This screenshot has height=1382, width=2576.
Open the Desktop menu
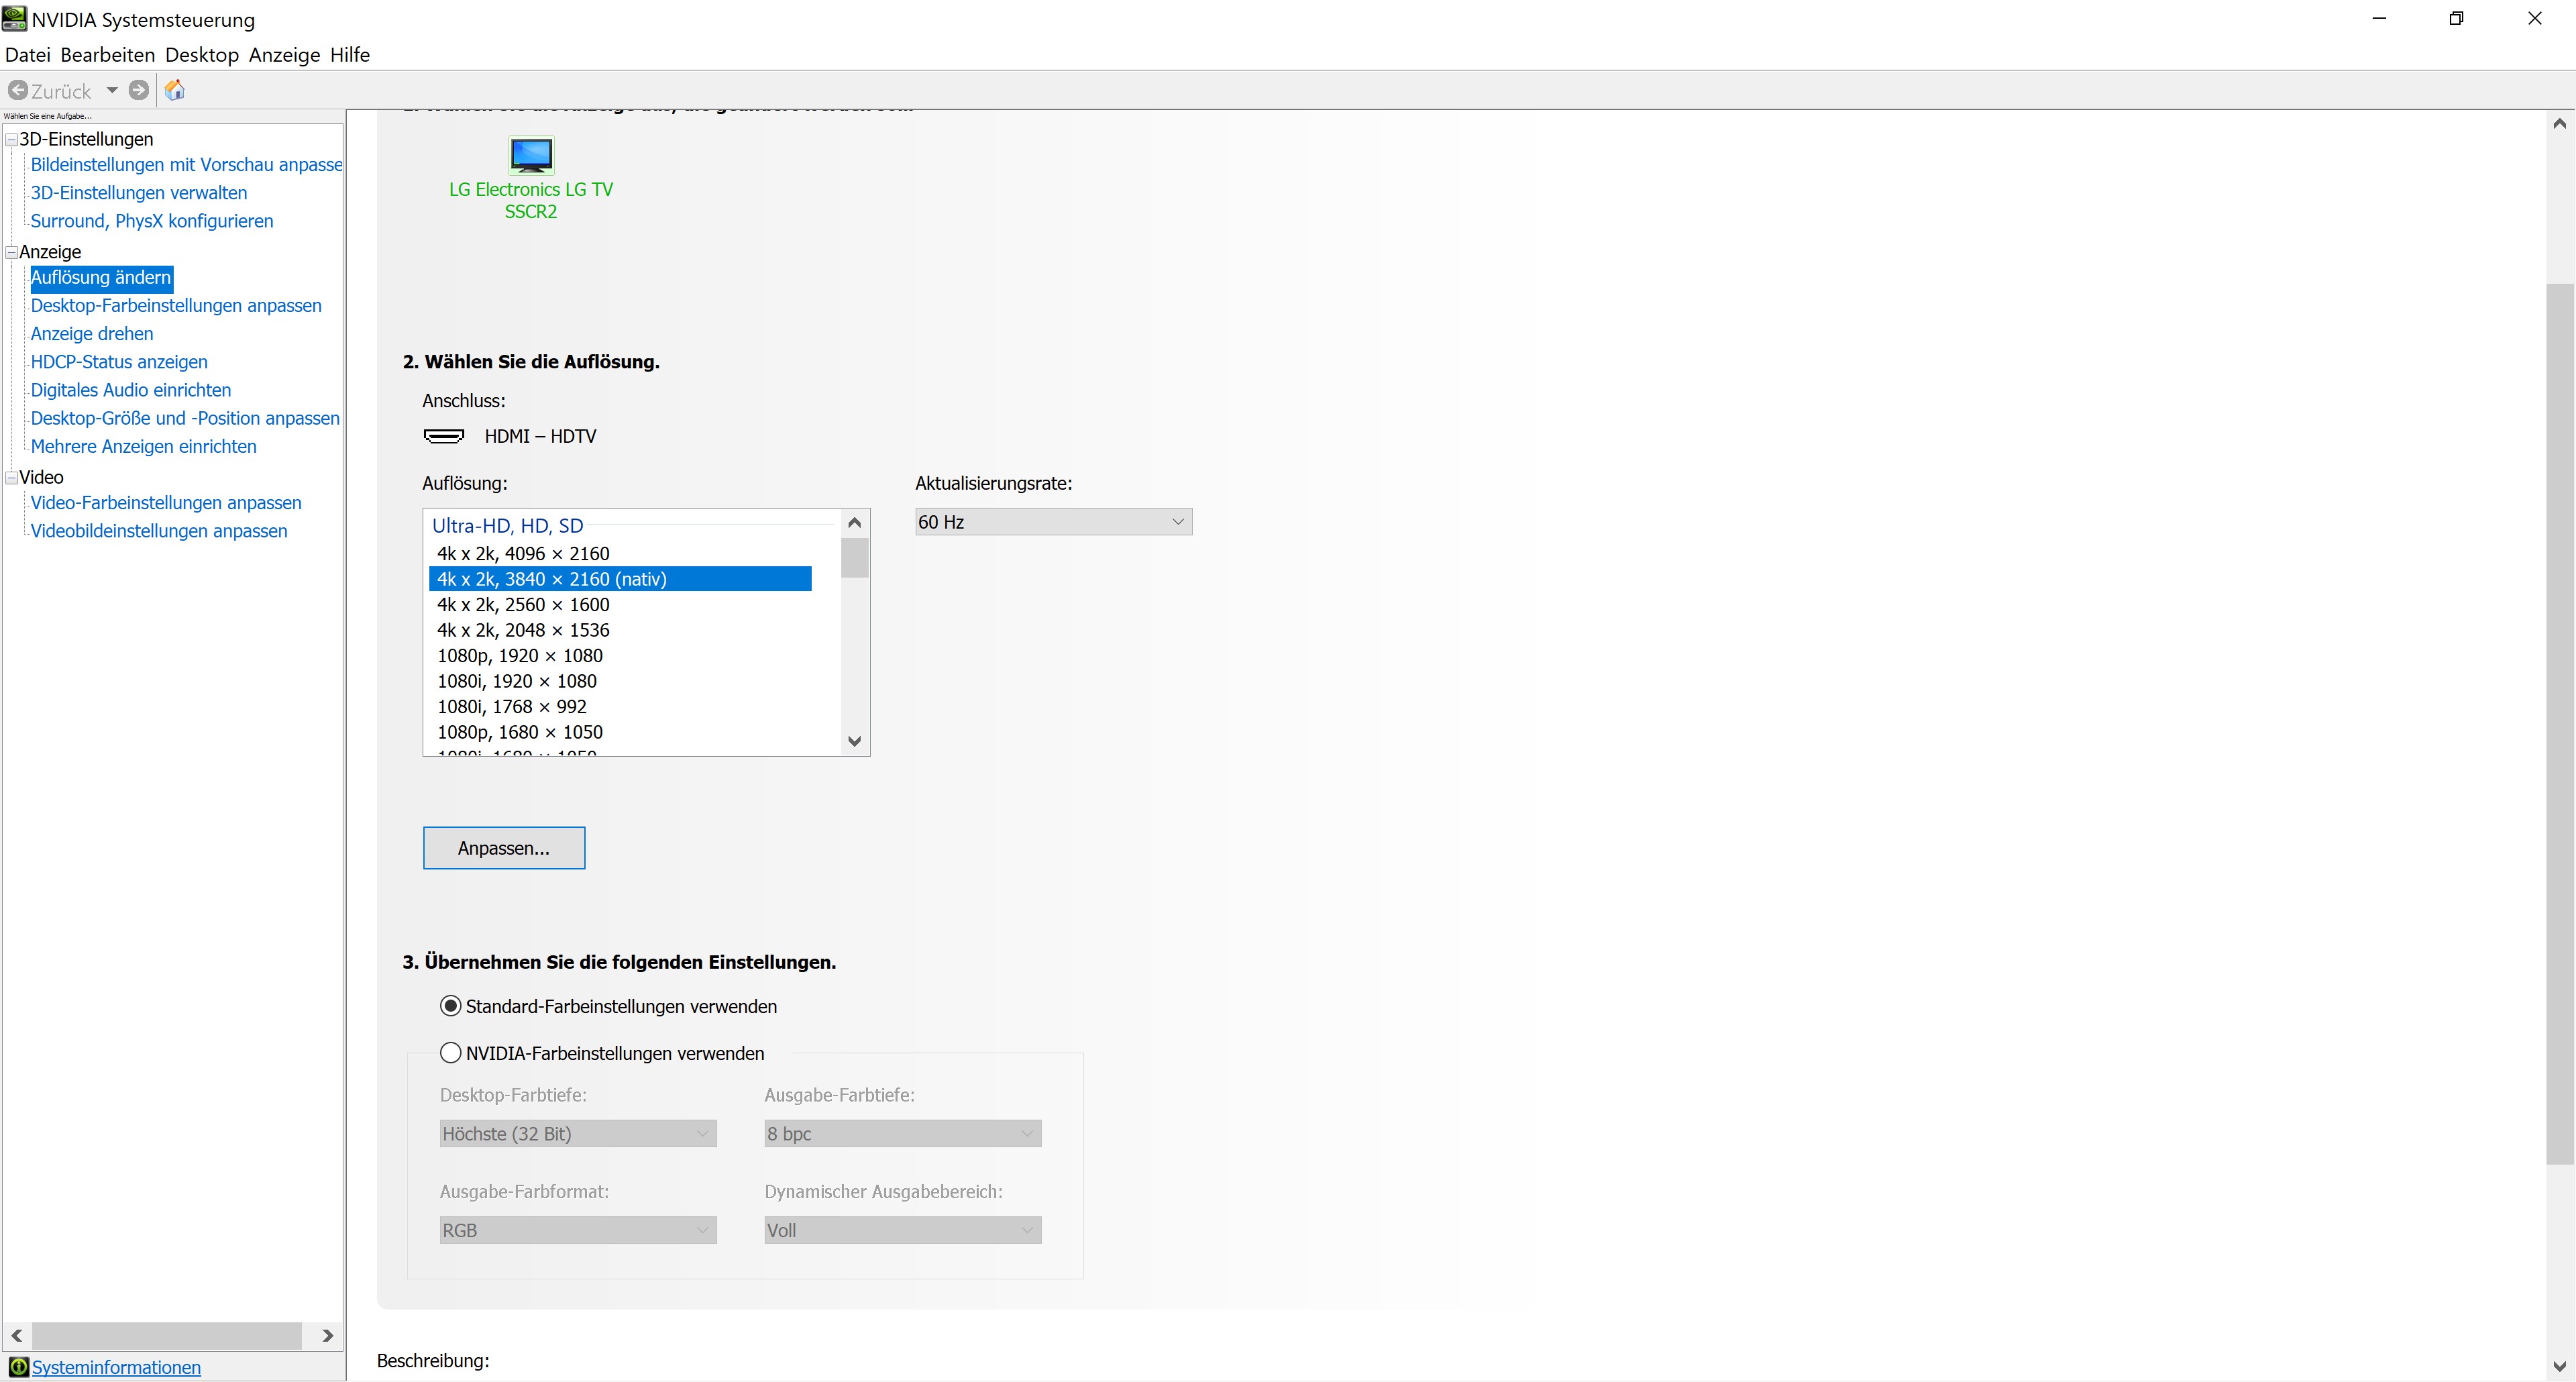[202, 55]
